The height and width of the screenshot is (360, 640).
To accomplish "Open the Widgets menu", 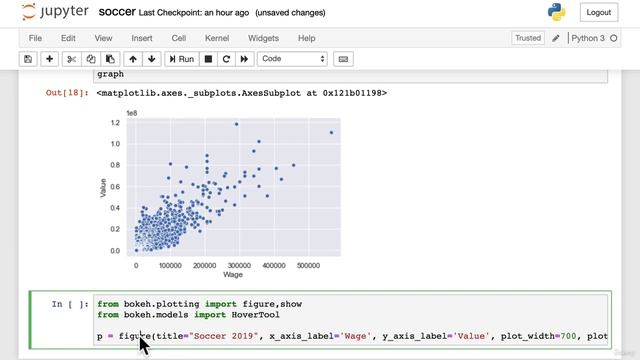I will pyautogui.click(x=263, y=38).
